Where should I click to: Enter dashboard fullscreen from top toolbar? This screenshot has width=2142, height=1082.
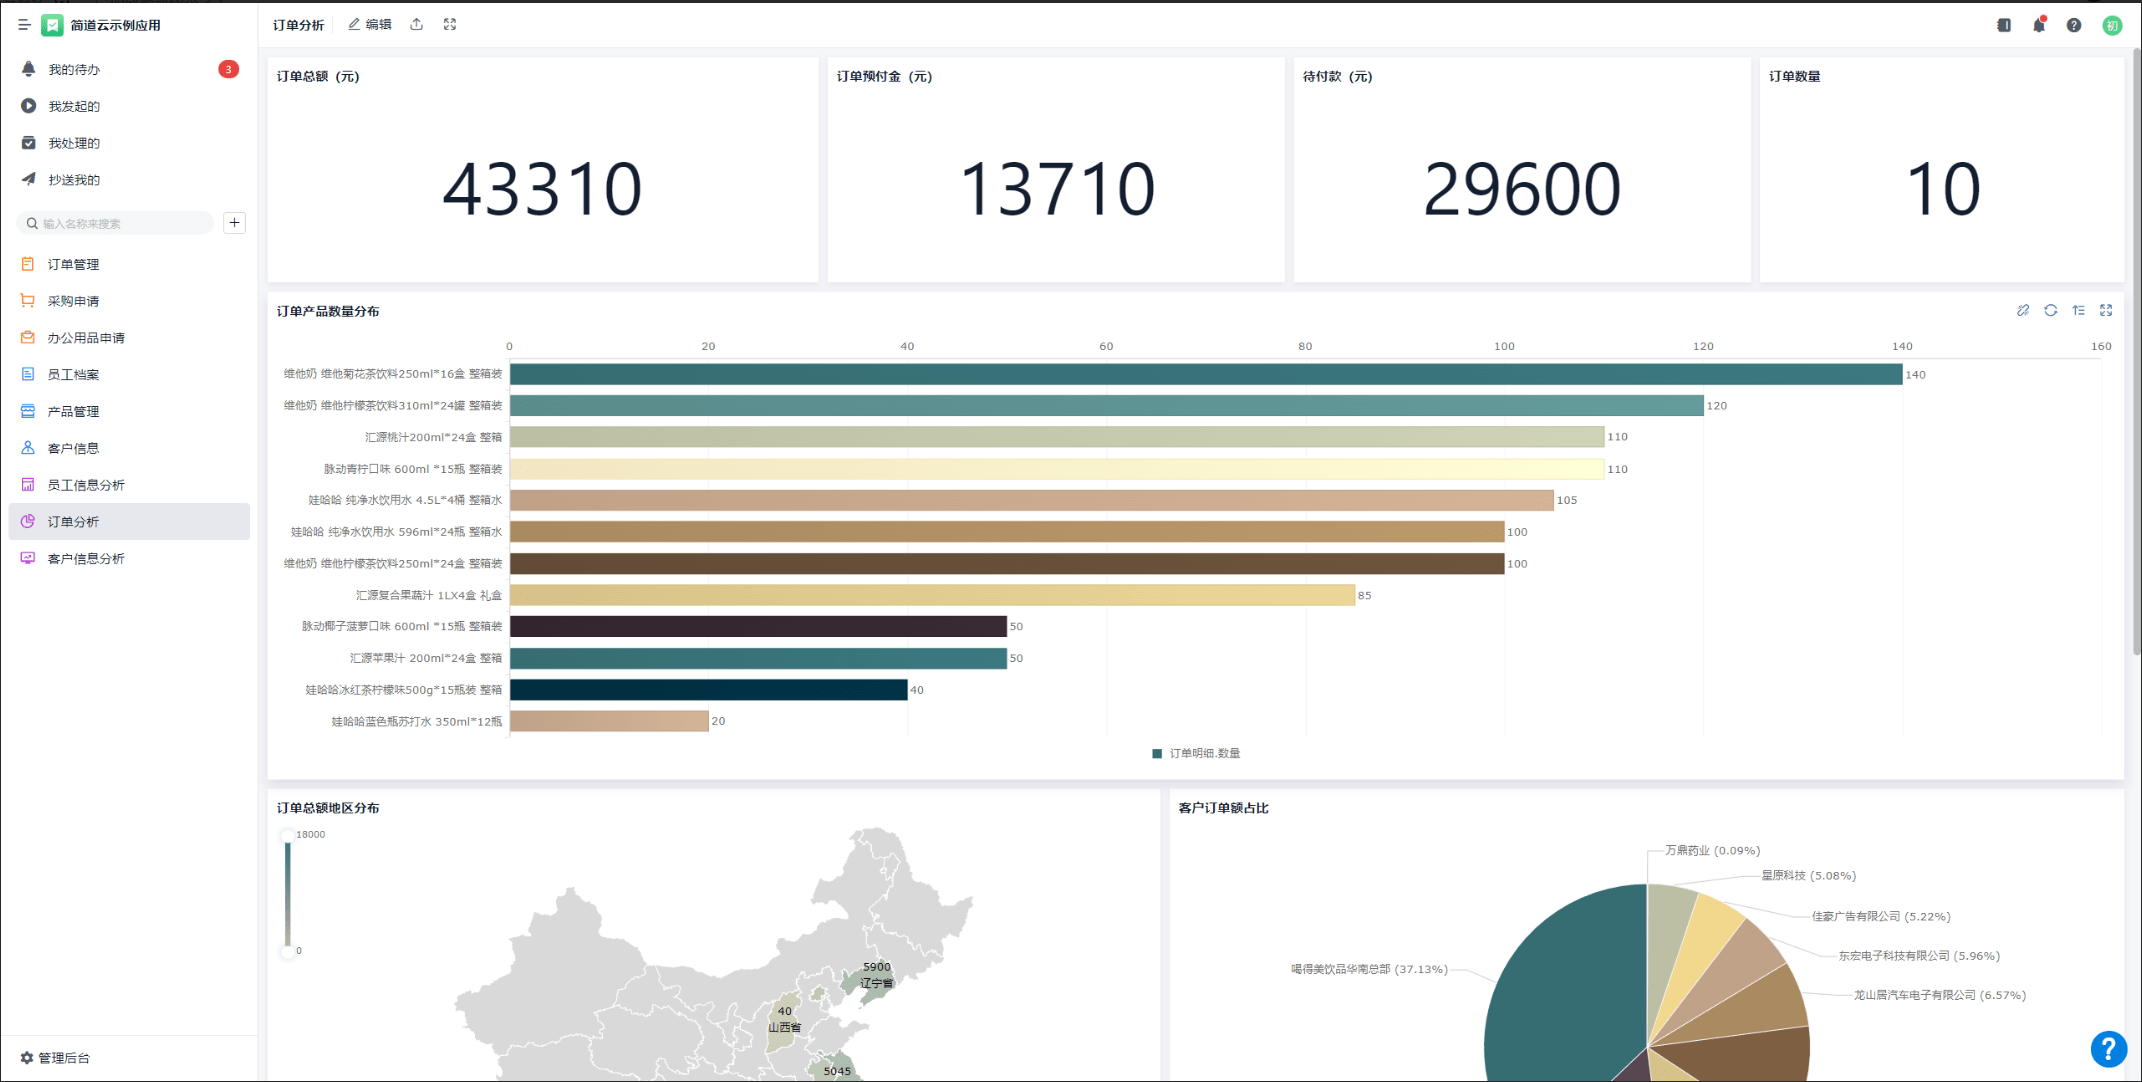[x=450, y=25]
